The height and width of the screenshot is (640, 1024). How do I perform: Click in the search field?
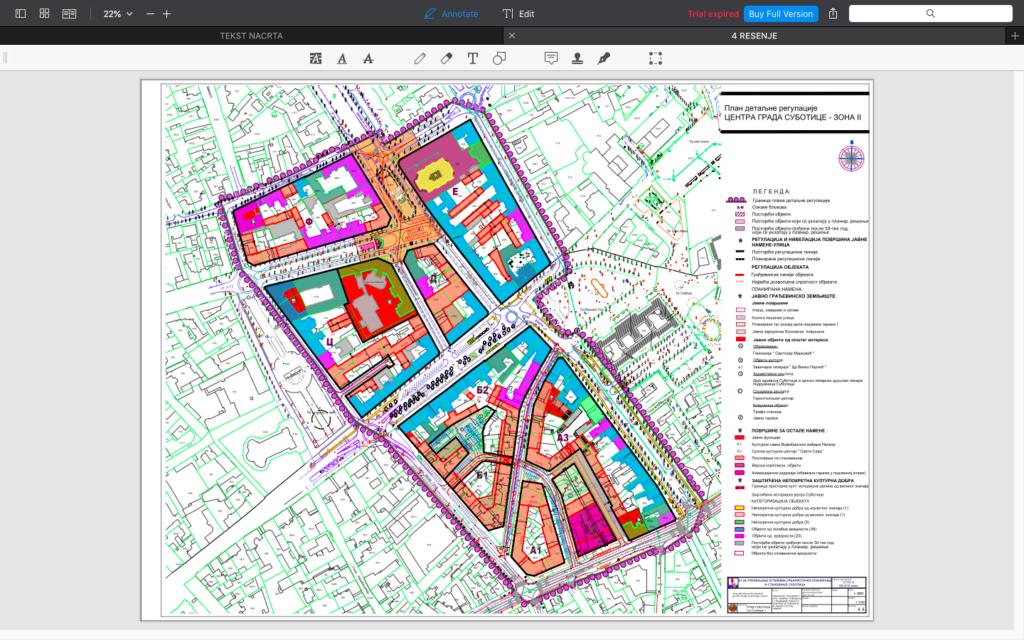click(930, 14)
